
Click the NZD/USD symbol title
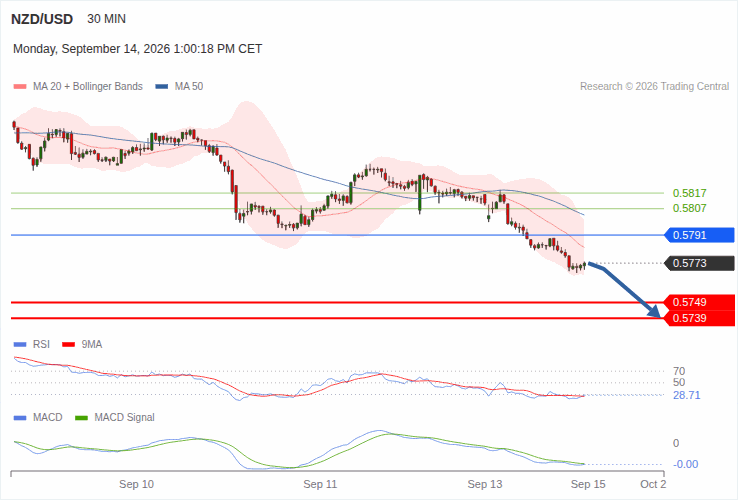click(x=42, y=19)
